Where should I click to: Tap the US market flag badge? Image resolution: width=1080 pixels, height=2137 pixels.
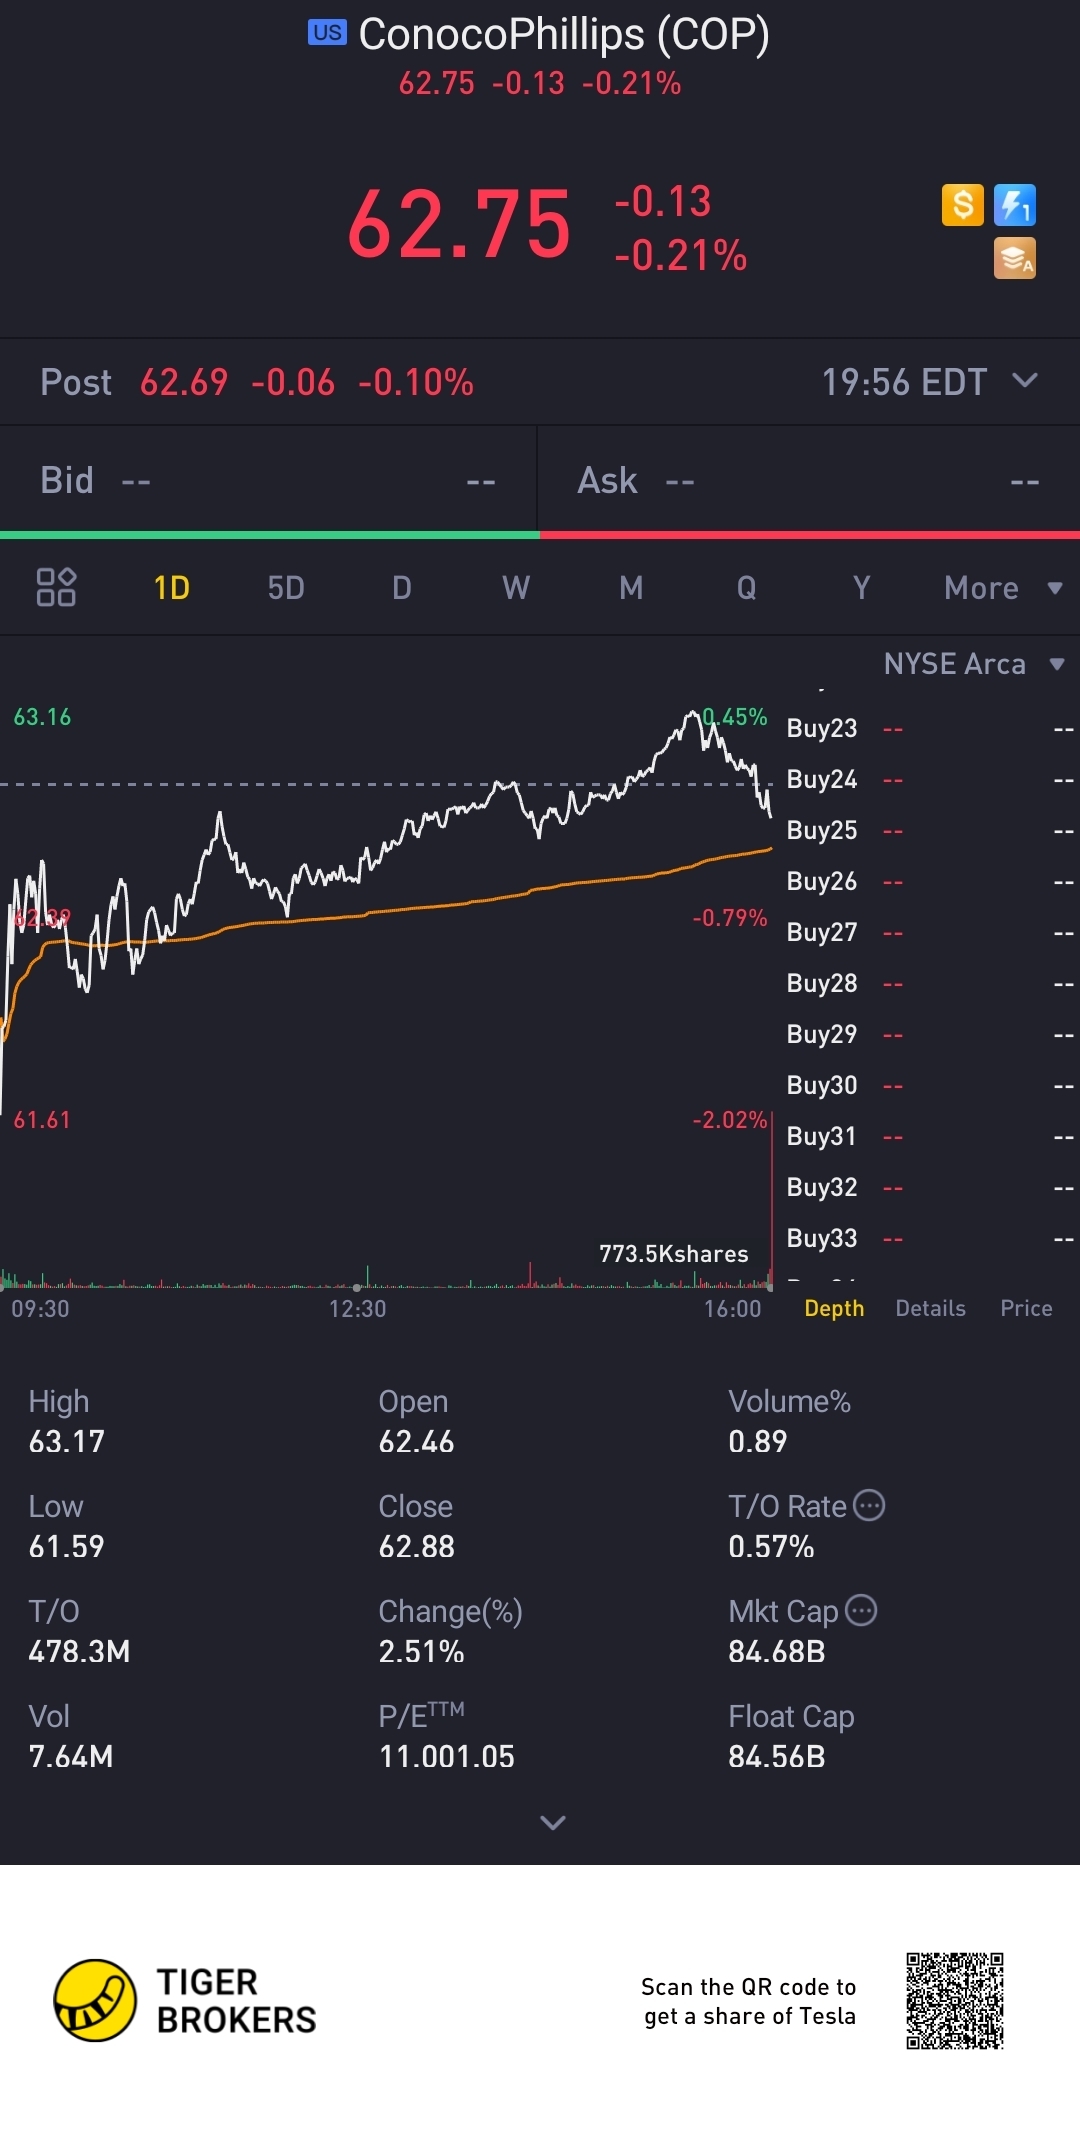pos(327,33)
